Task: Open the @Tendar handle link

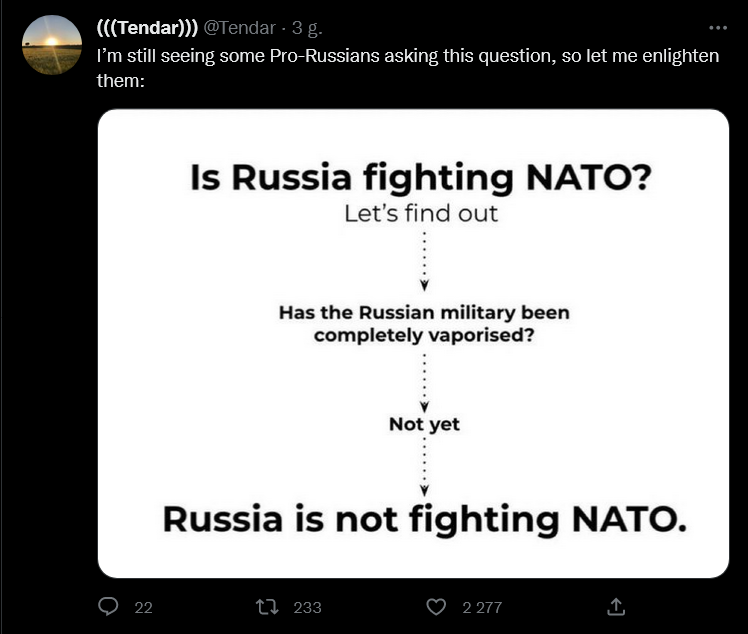Action: (x=239, y=28)
